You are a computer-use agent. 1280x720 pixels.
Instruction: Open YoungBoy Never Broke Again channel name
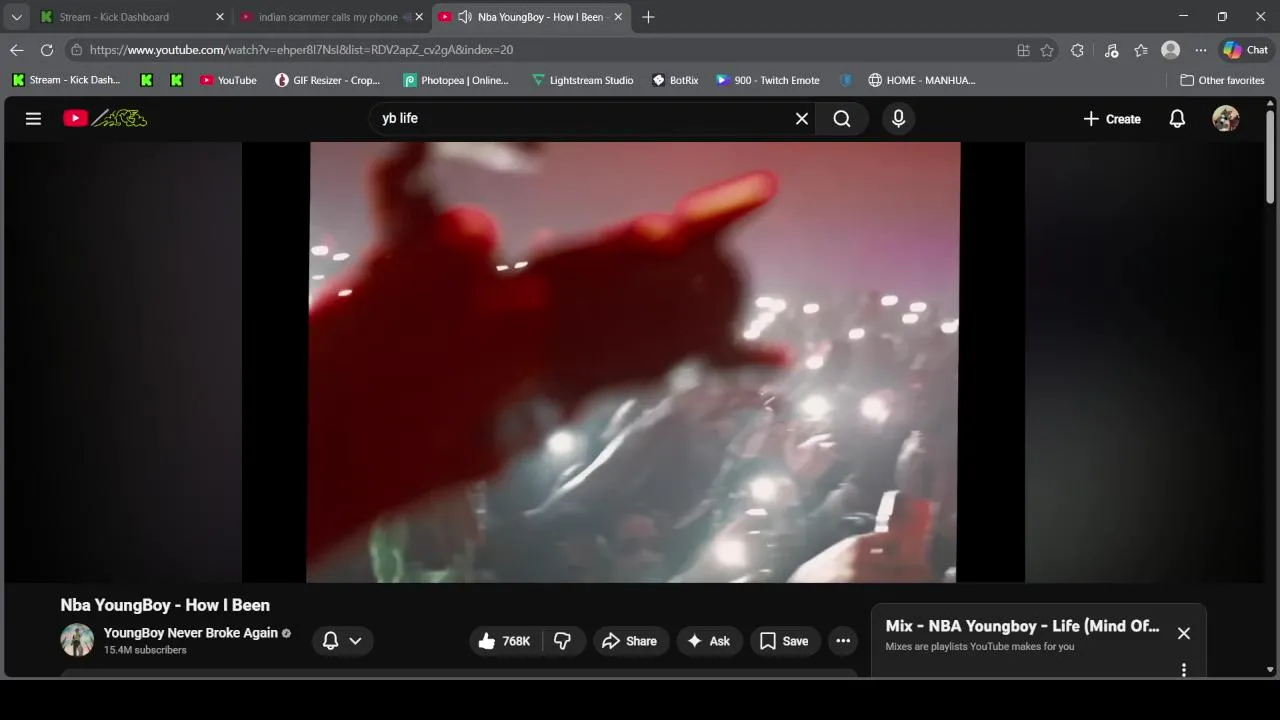pos(191,633)
